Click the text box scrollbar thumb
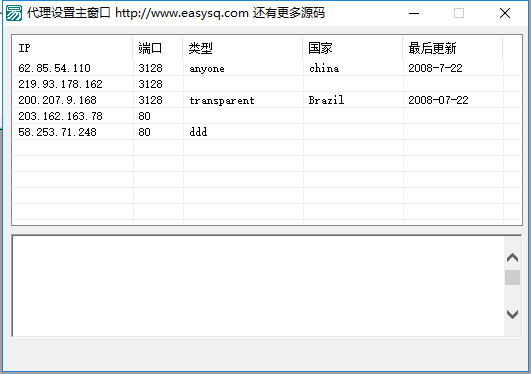 click(512, 277)
